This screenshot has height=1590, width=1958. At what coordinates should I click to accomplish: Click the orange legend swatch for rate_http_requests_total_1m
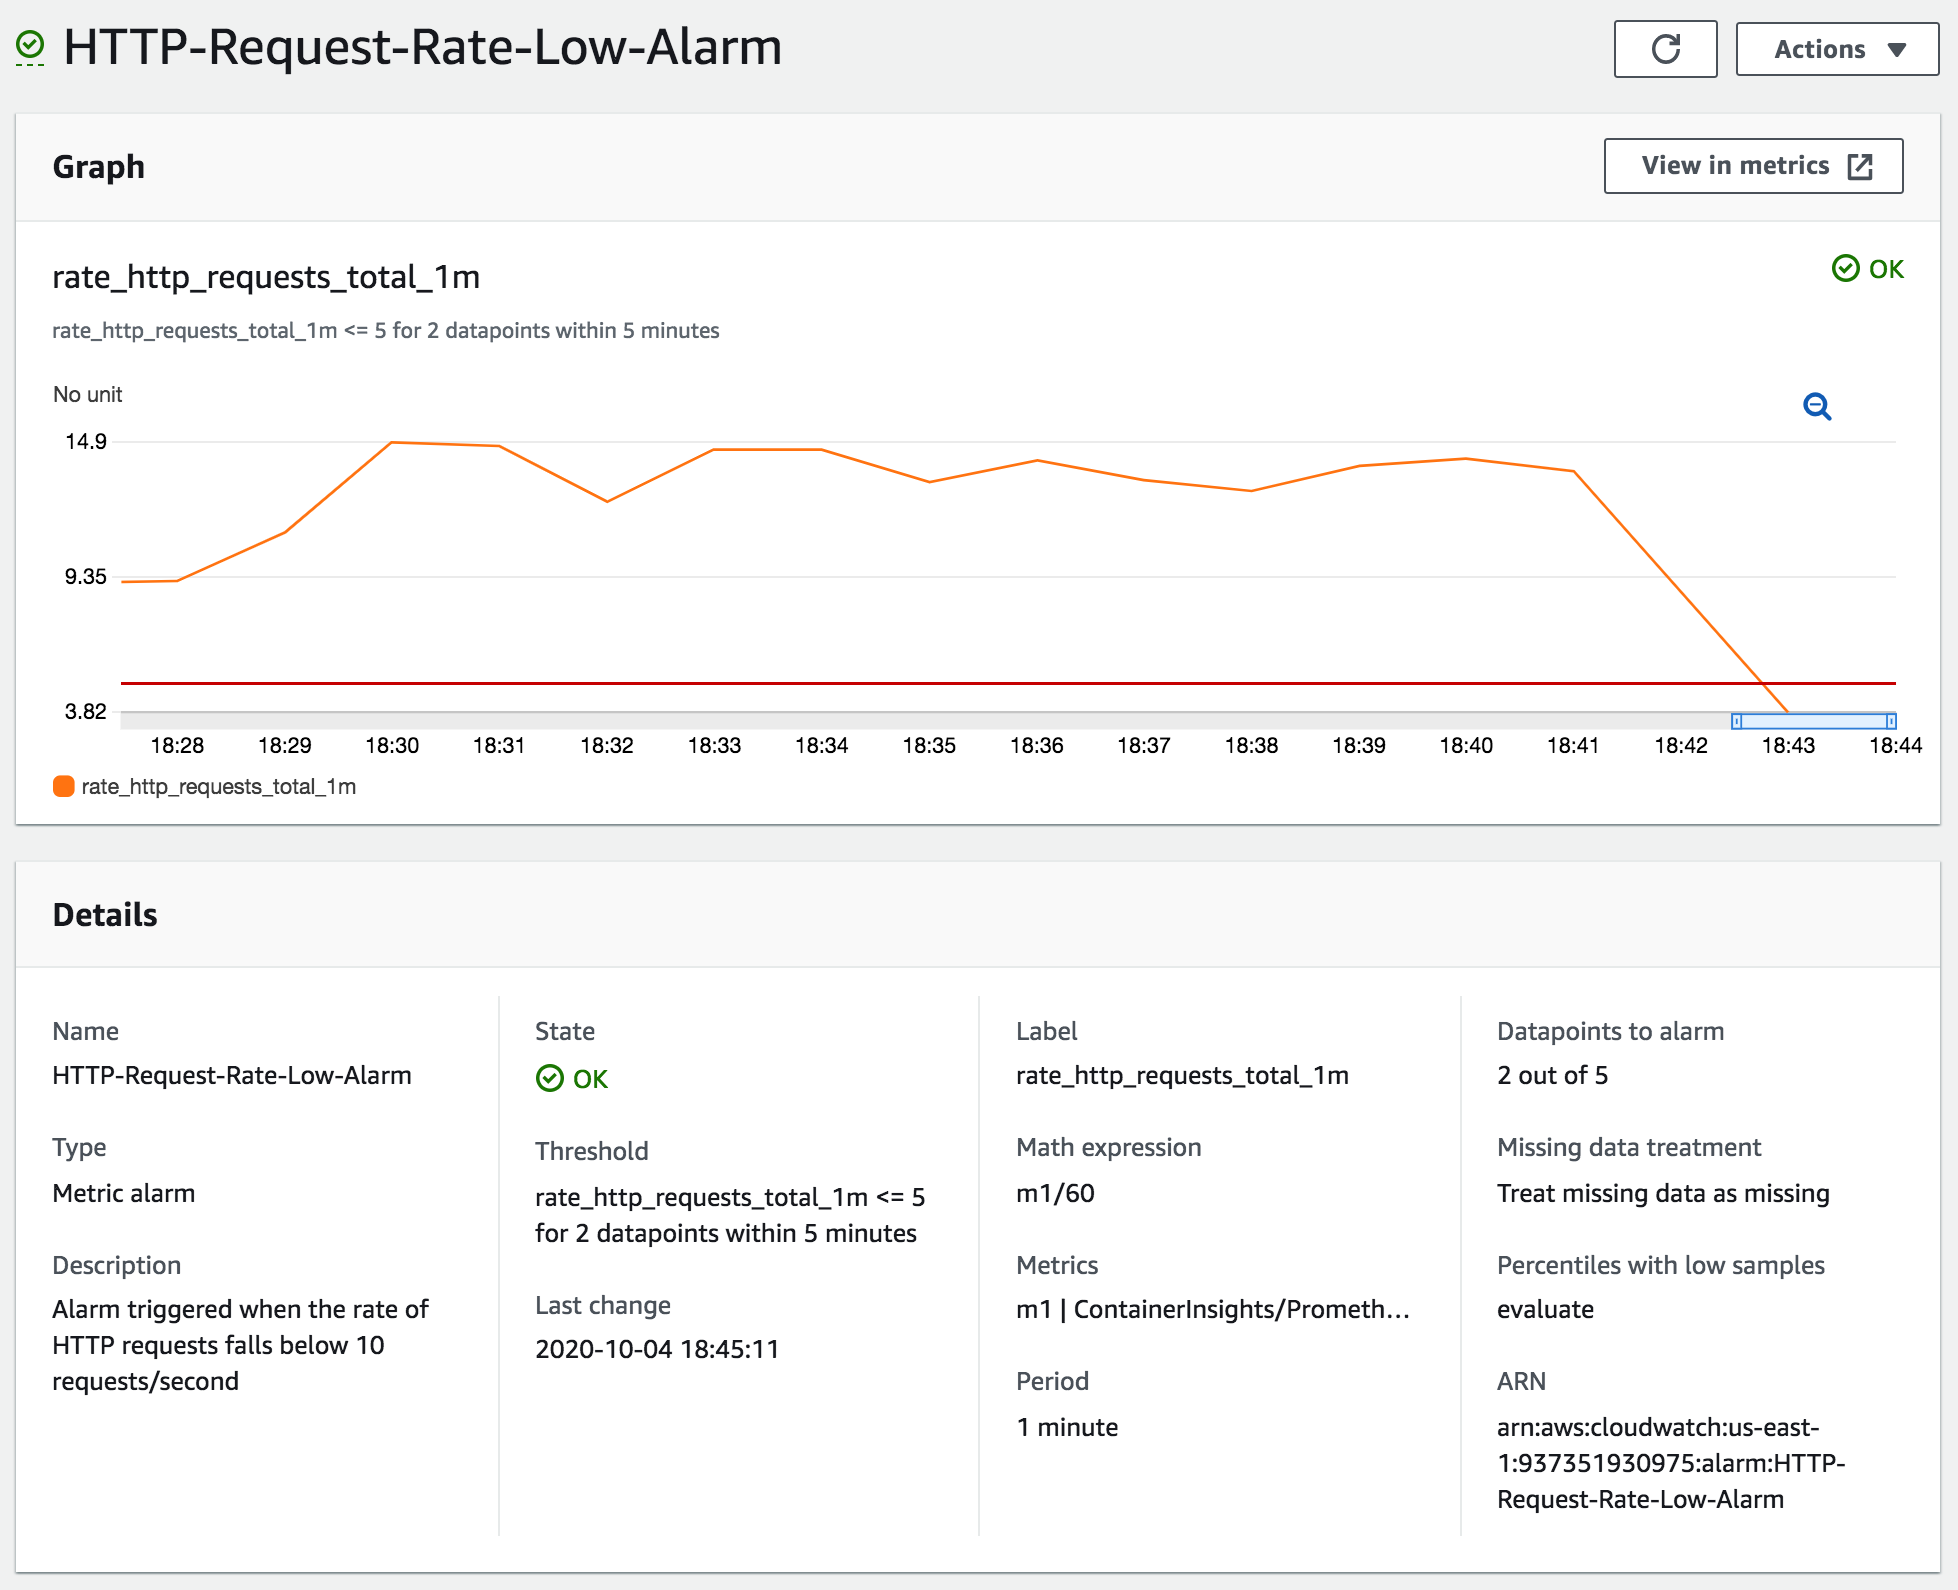coord(64,787)
